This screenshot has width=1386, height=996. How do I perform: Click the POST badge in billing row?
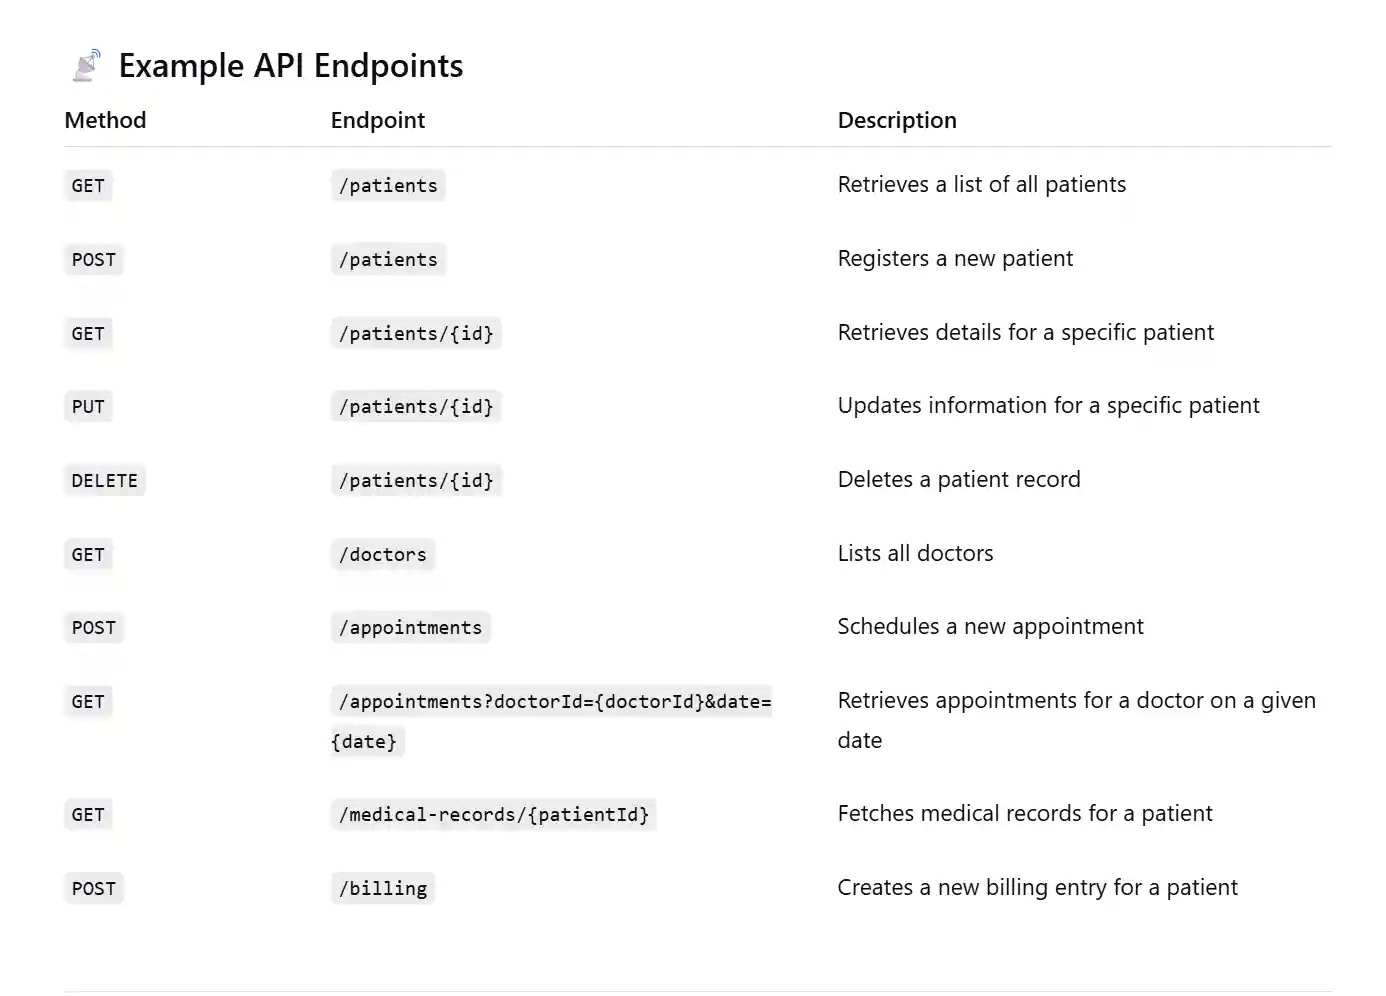click(x=93, y=889)
